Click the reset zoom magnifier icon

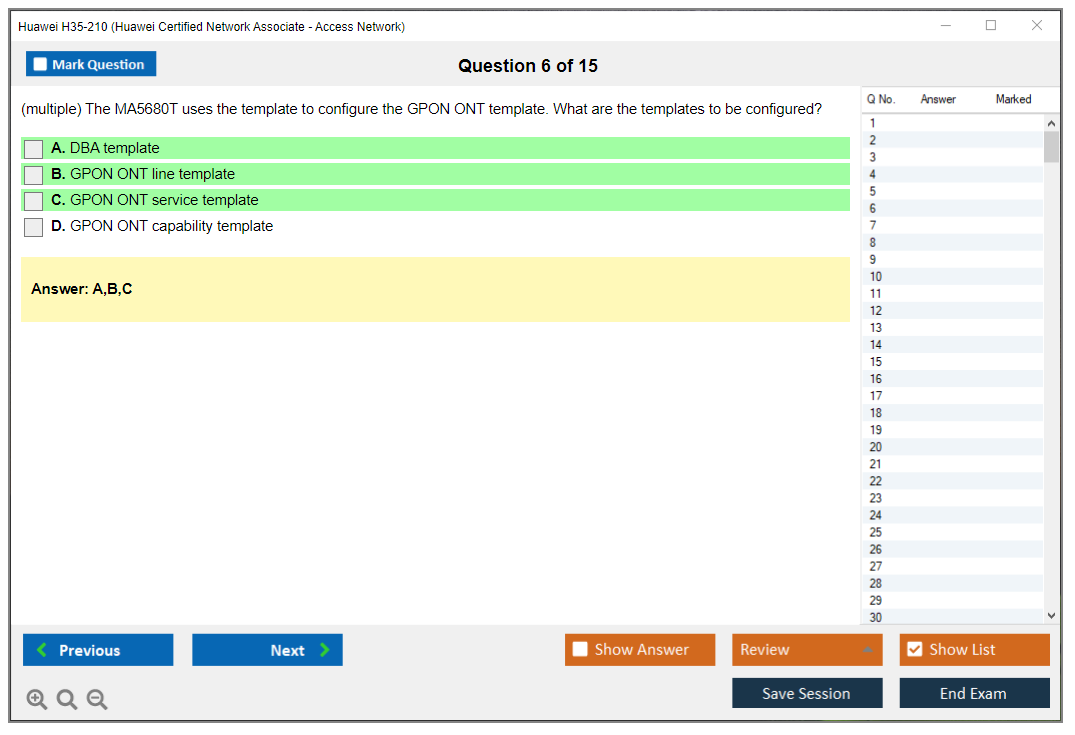[x=67, y=699]
